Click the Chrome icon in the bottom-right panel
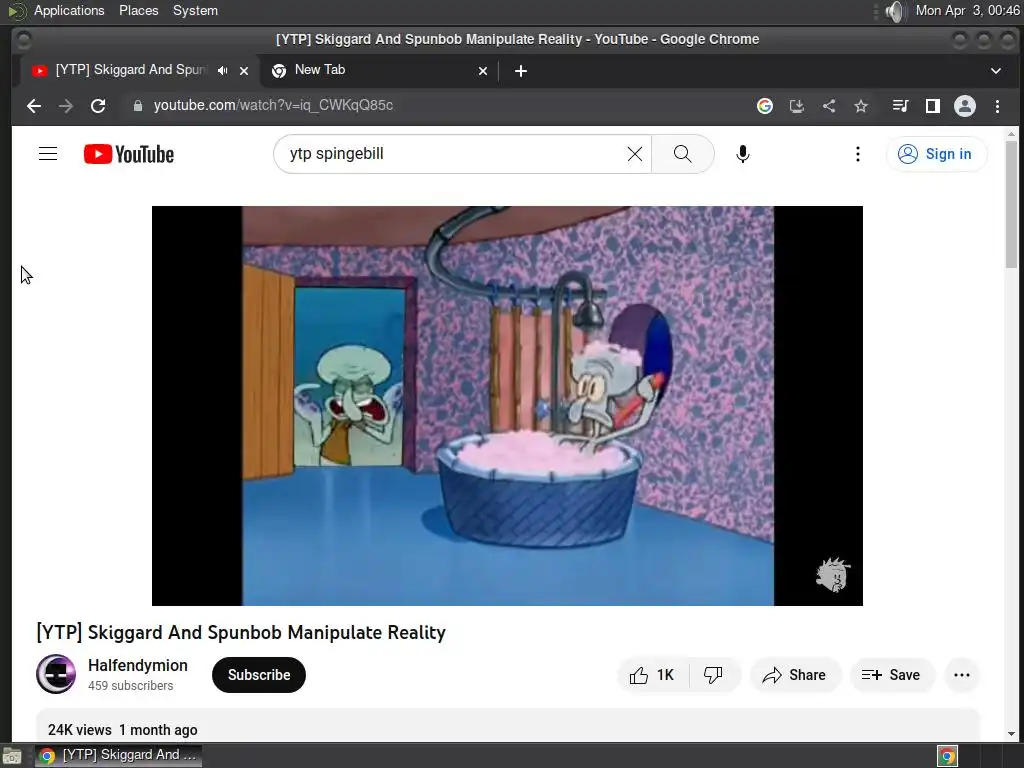This screenshot has height=768, width=1024. 947,756
